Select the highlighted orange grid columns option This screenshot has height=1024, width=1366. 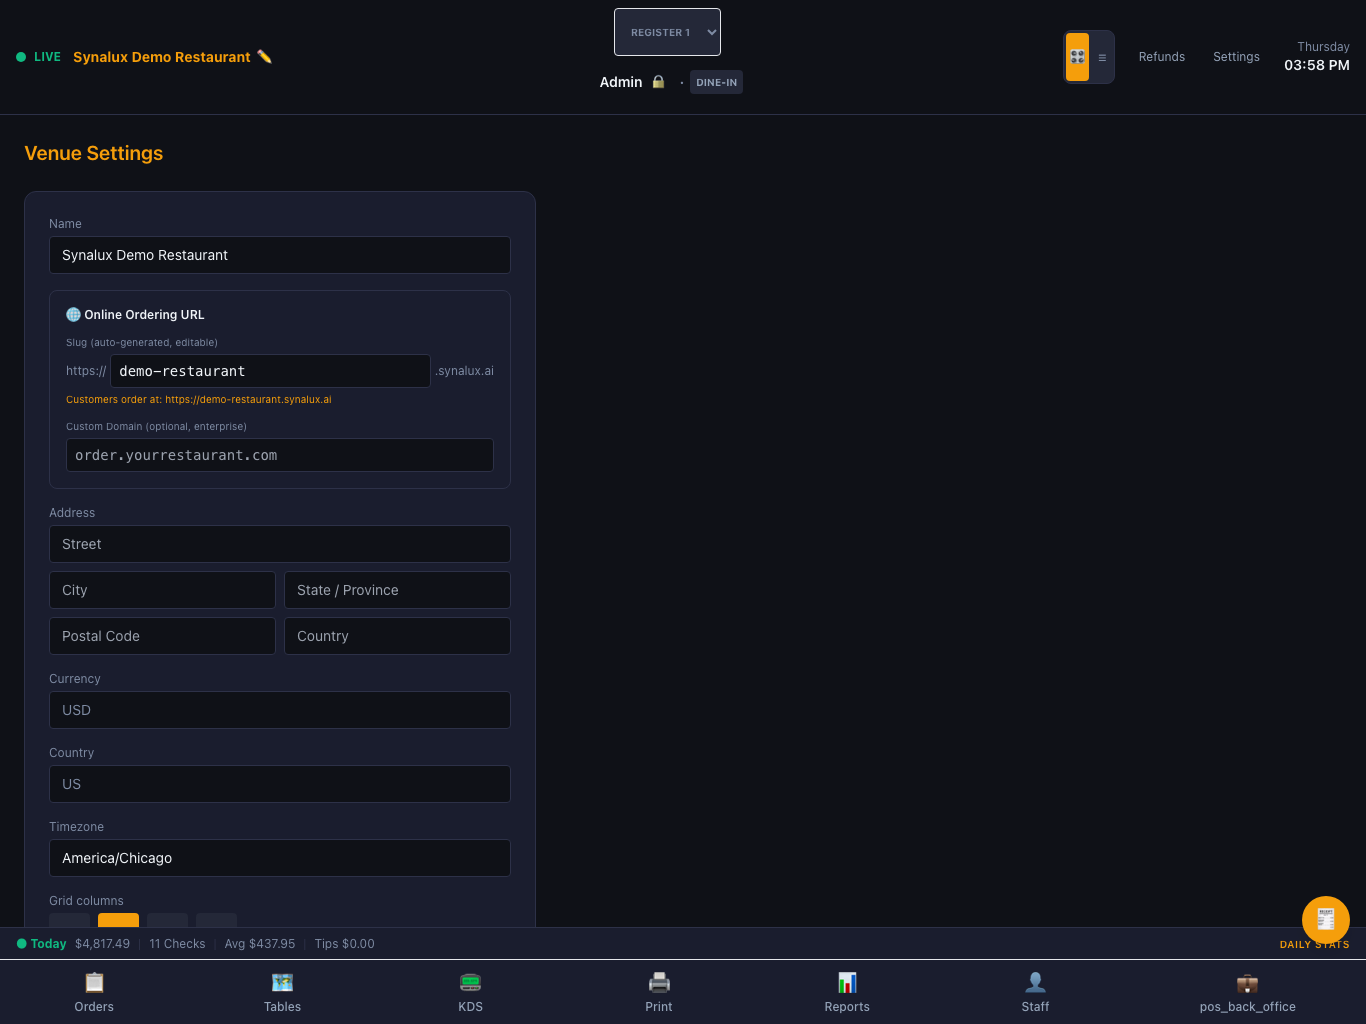118,920
